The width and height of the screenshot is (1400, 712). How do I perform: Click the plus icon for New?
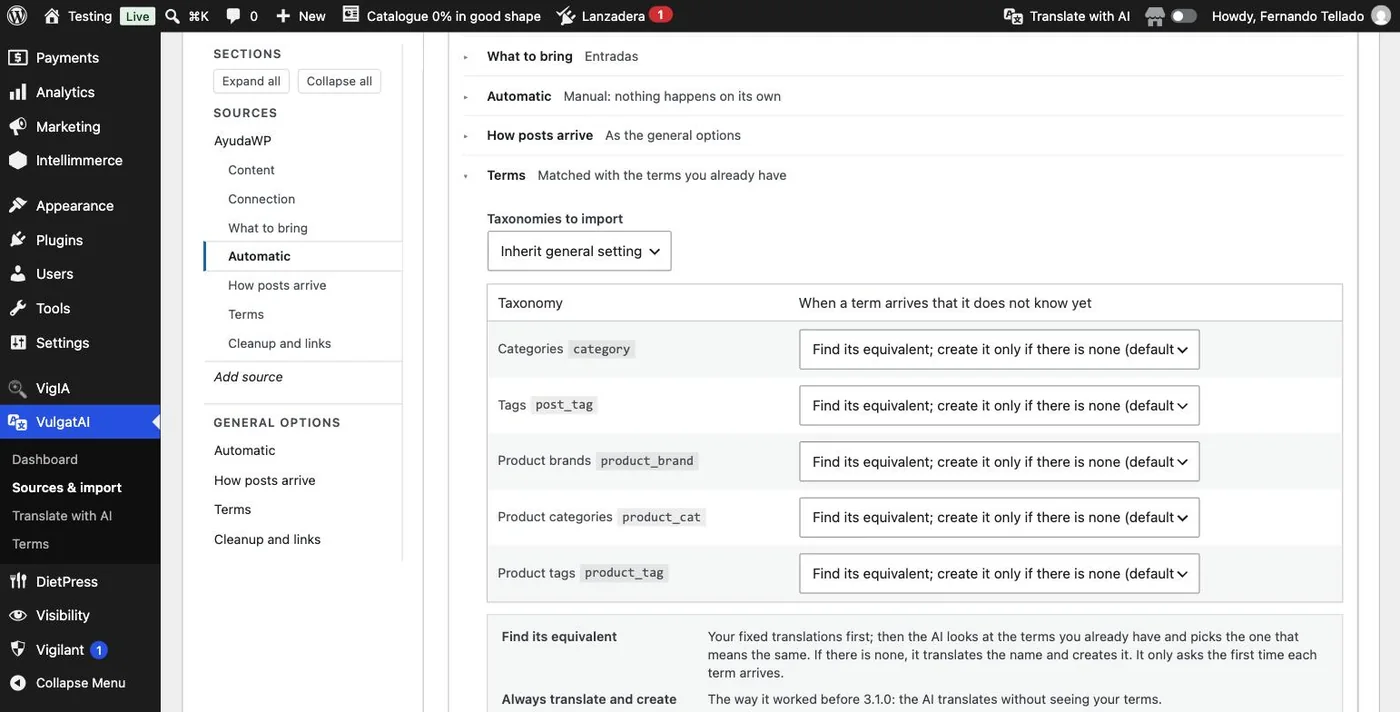click(283, 16)
